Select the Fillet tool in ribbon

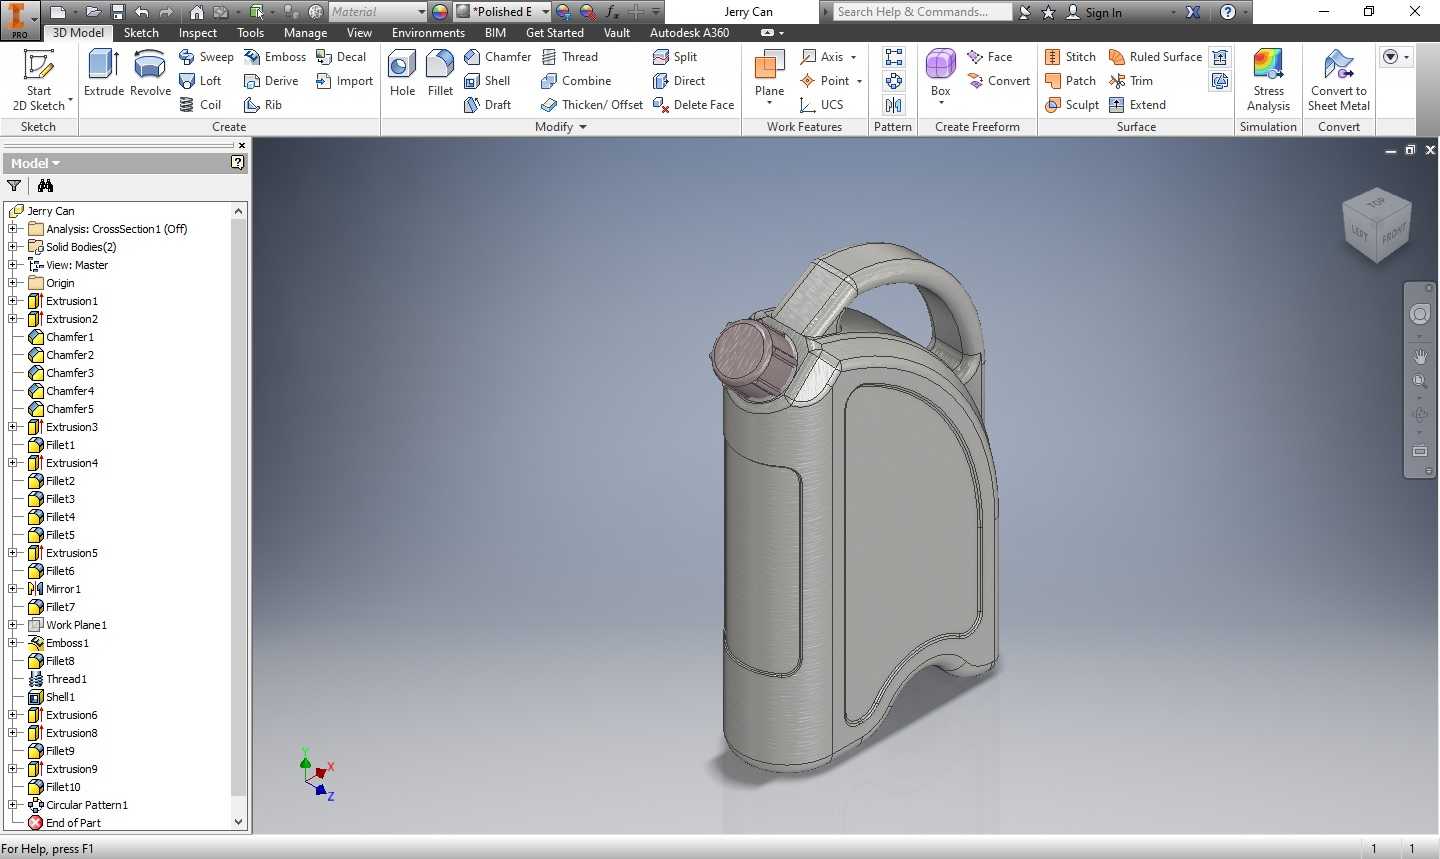[x=440, y=74]
